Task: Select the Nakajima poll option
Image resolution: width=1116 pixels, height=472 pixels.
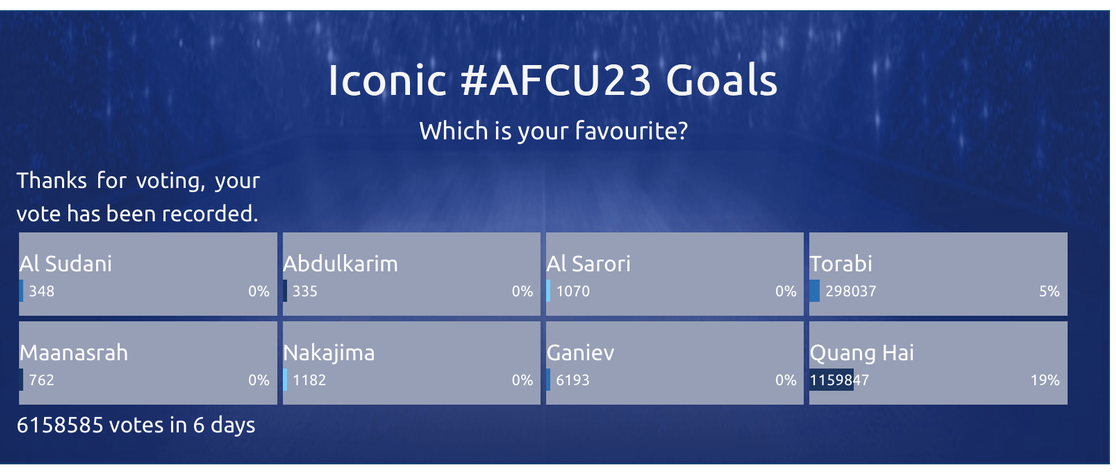Action: tap(411, 363)
